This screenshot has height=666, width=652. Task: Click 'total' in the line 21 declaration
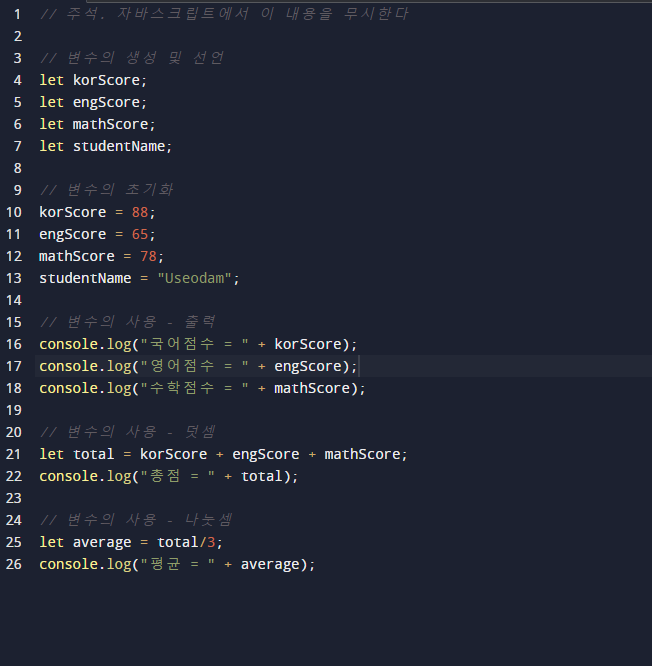point(93,454)
